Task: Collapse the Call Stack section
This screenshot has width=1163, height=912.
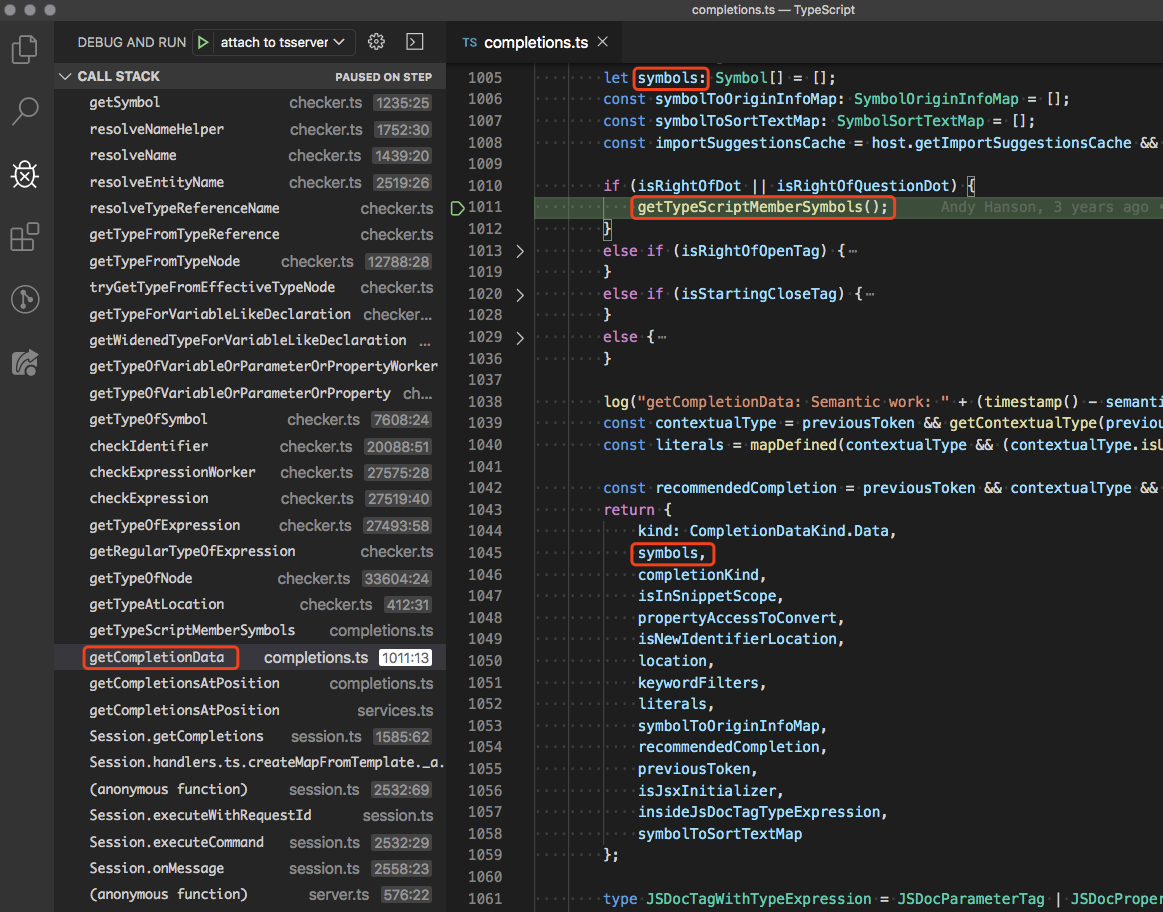Action: click(66, 77)
